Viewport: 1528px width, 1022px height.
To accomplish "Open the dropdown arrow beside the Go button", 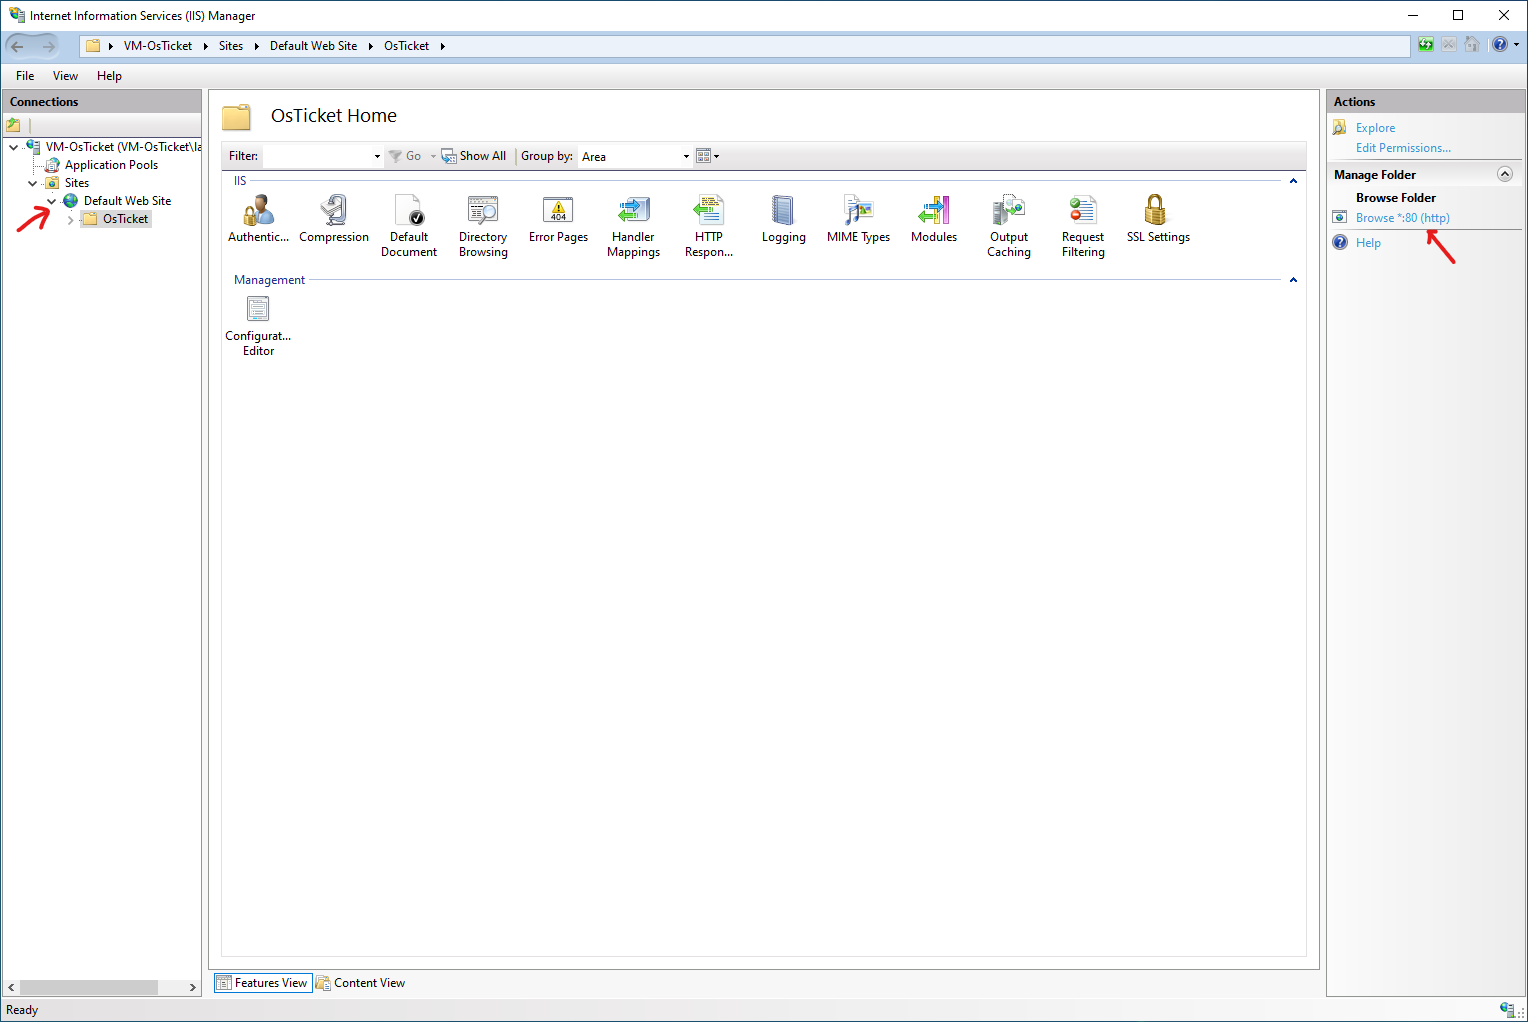I will (433, 157).
